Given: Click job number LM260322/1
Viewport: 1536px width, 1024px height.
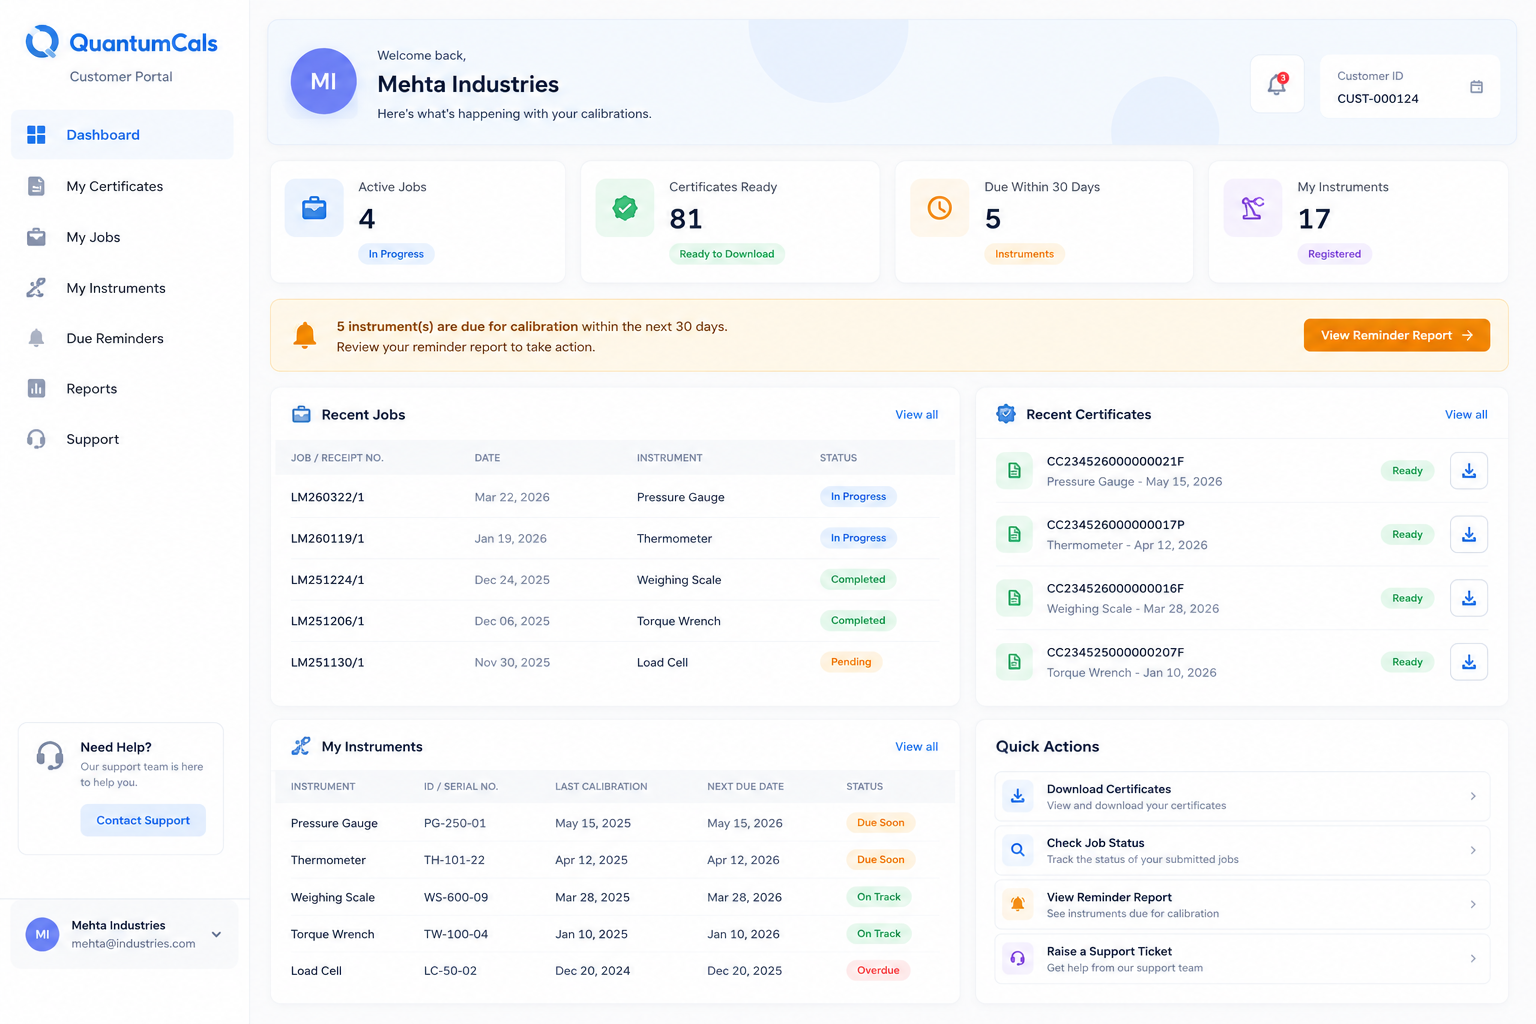Looking at the screenshot, I should [x=327, y=497].
